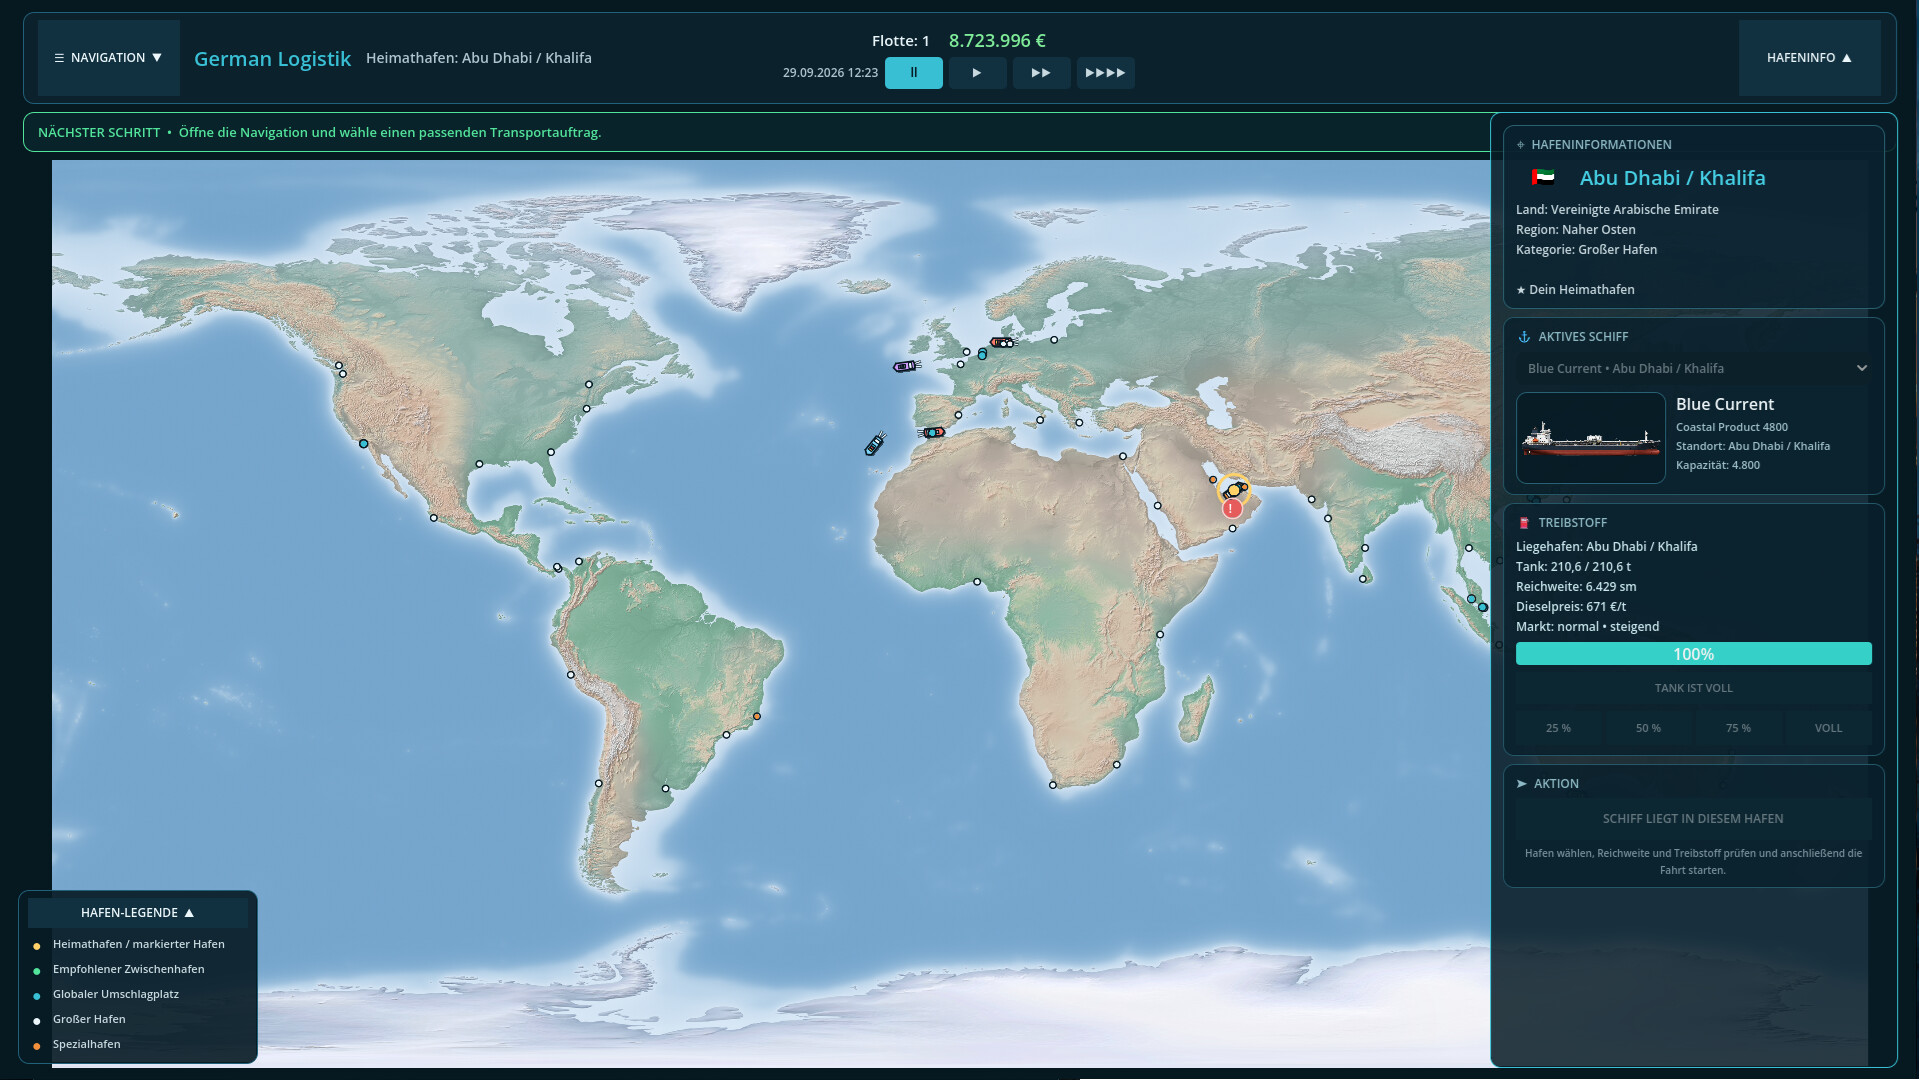The height and width of the screenshot is (1080, 1920).
Task: Click the UAE flag icon
Action: (1543, 178)
